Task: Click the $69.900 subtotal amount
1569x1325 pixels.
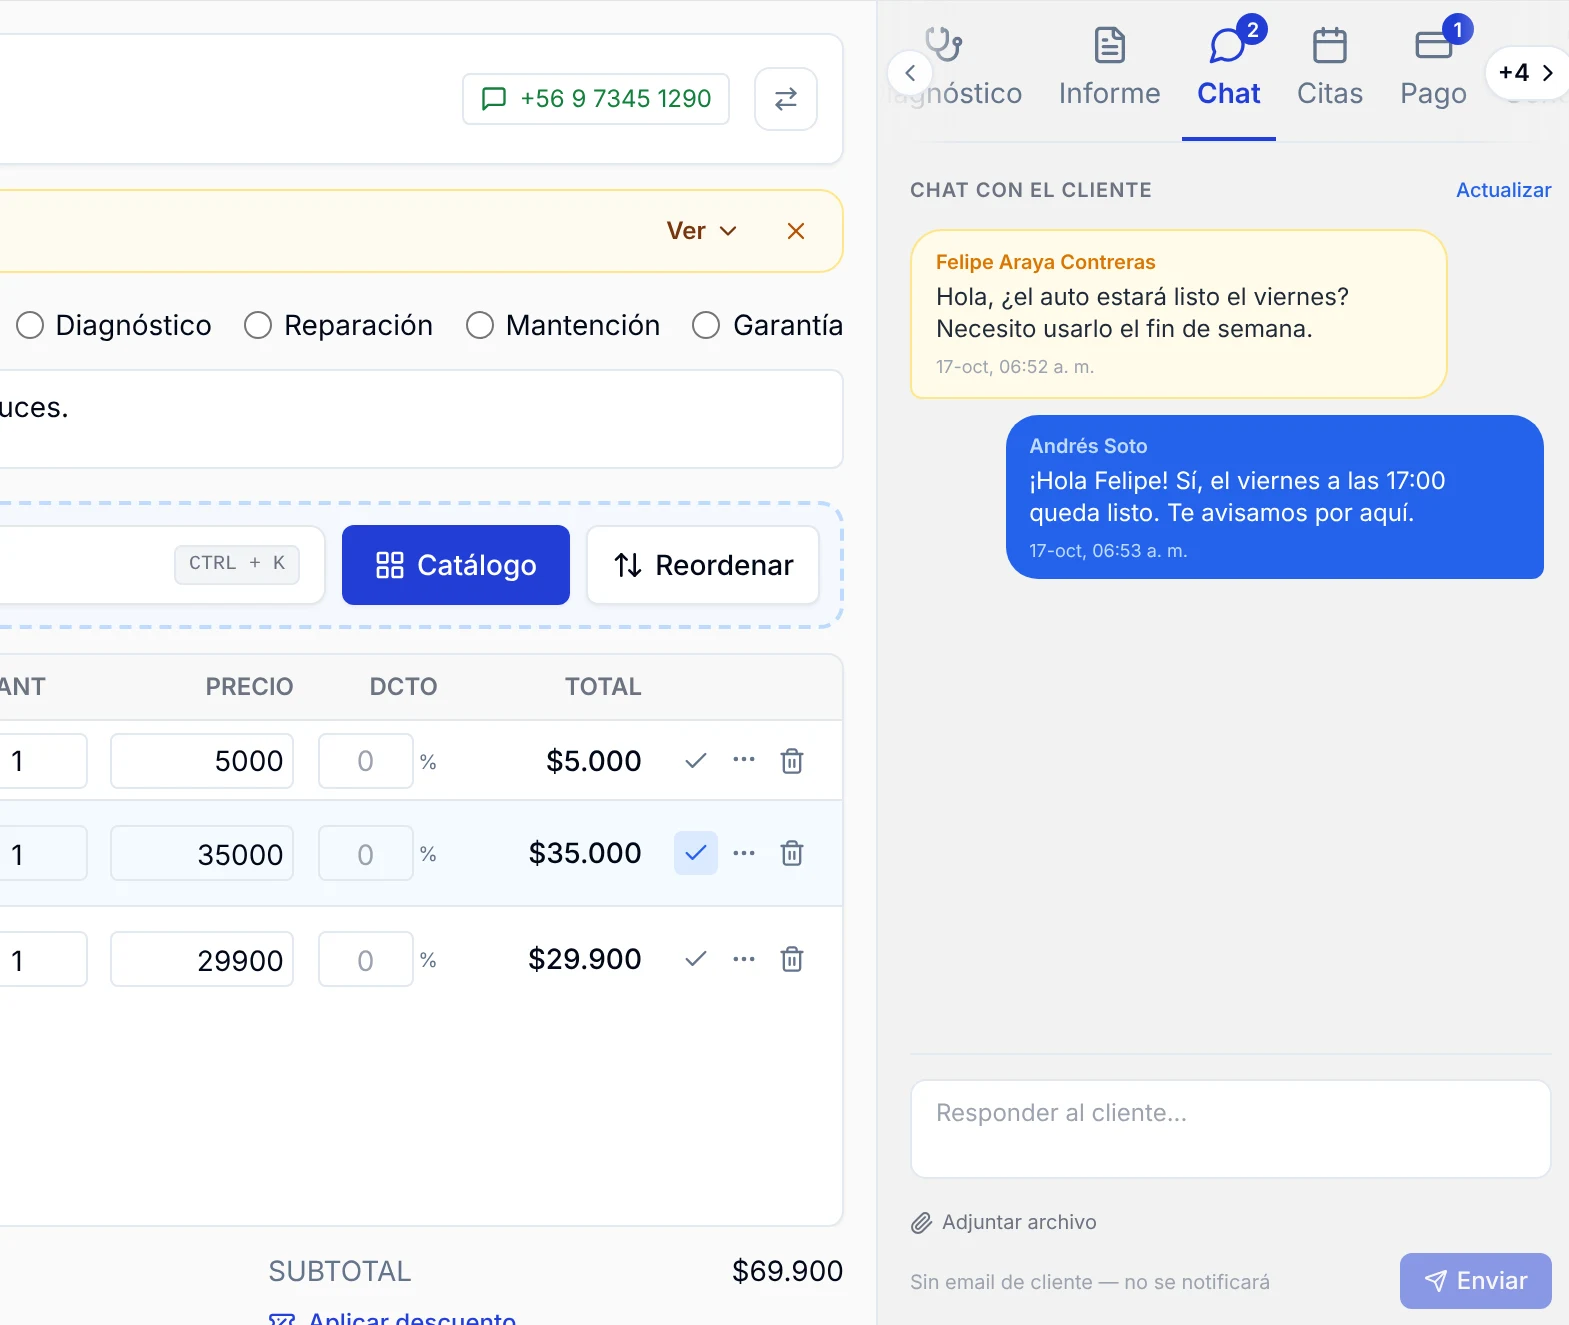Action: 787,1271
